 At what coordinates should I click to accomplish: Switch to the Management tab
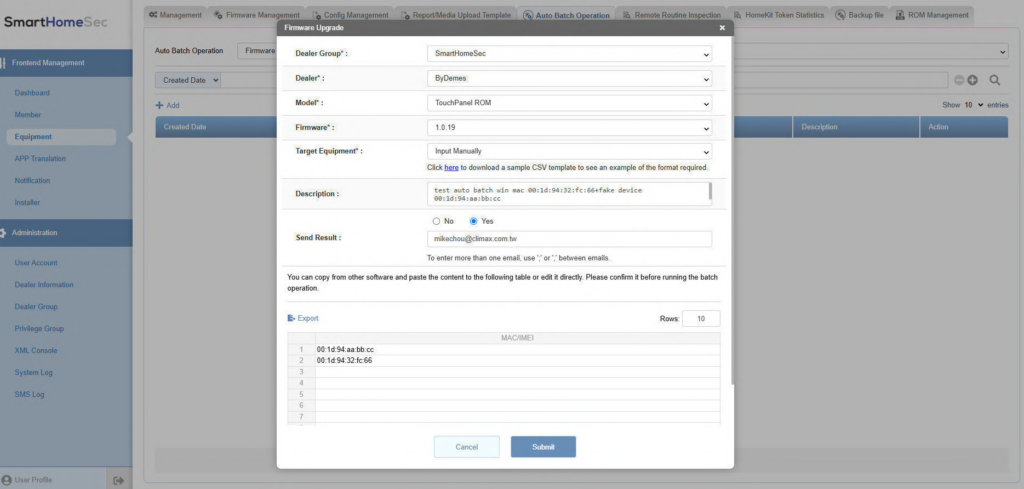[175, 15]
